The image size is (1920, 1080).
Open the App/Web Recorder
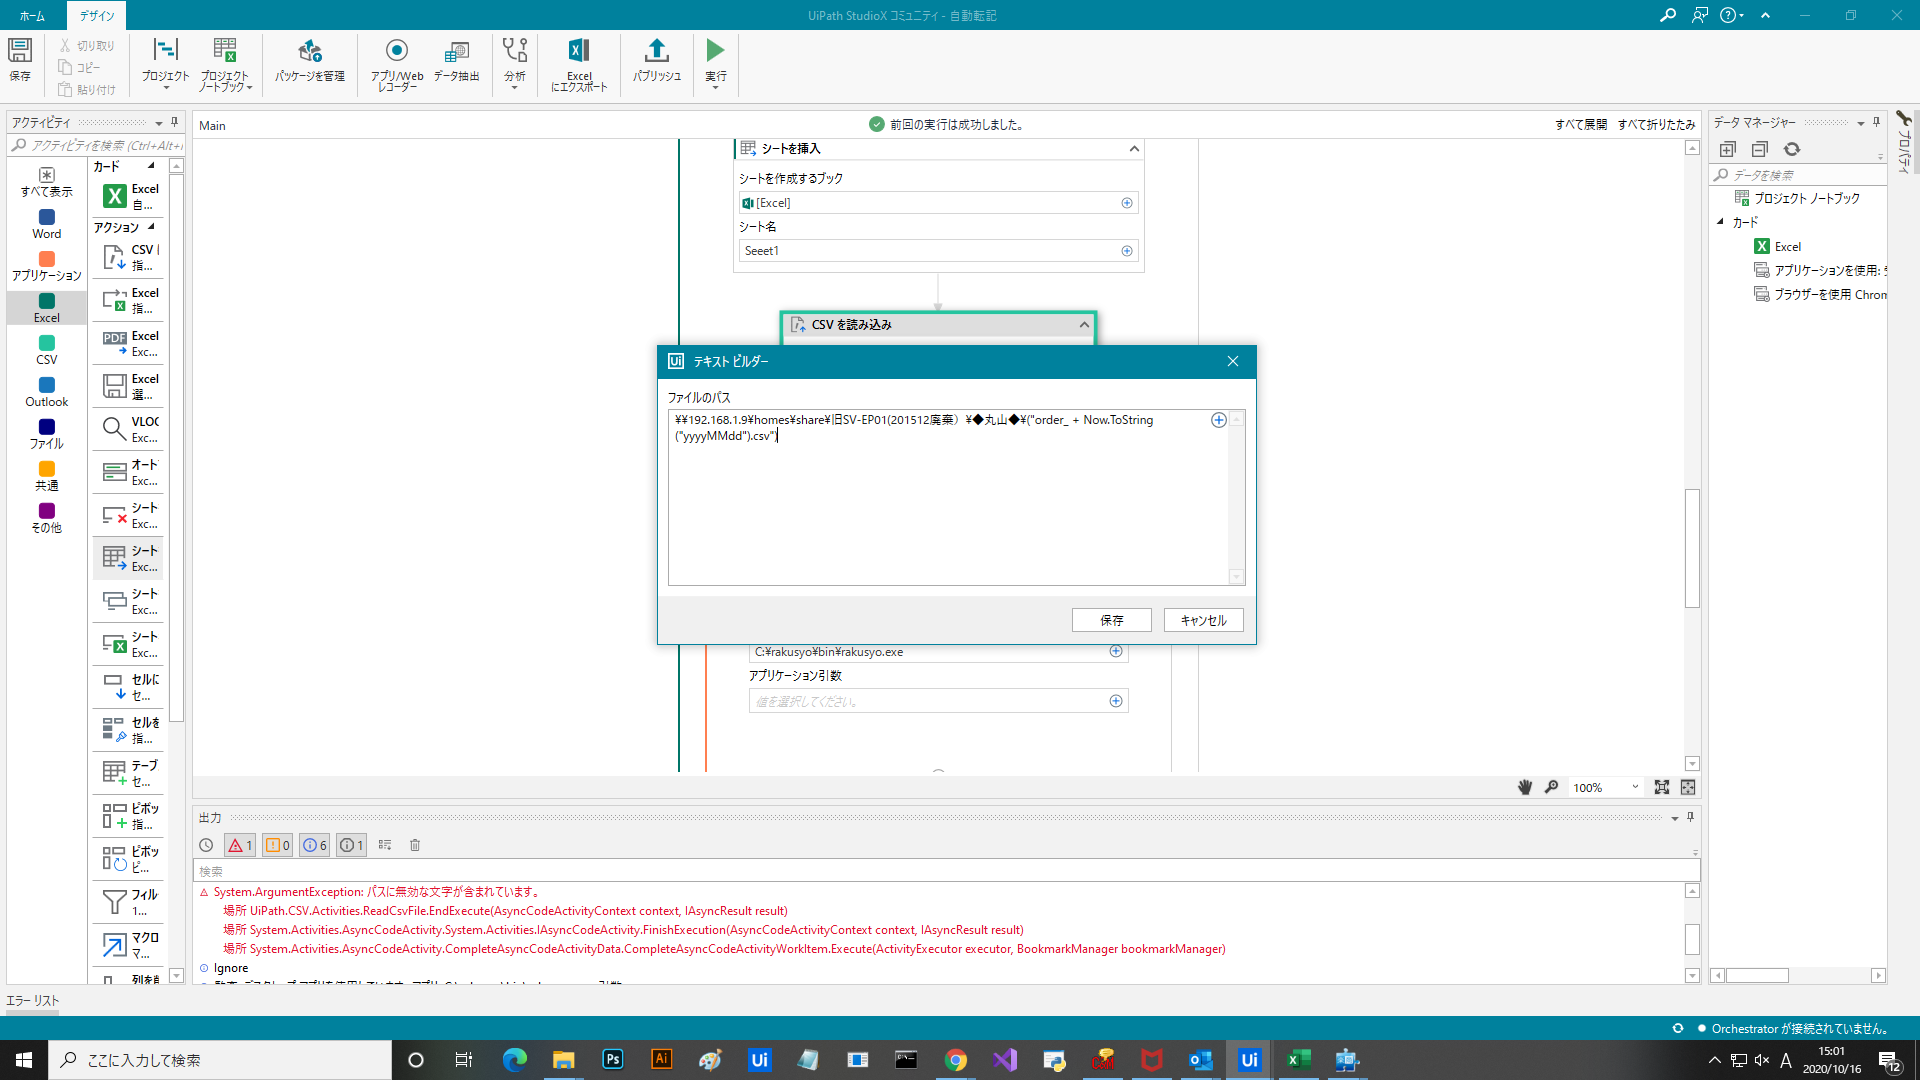click(x=397, y=51)
